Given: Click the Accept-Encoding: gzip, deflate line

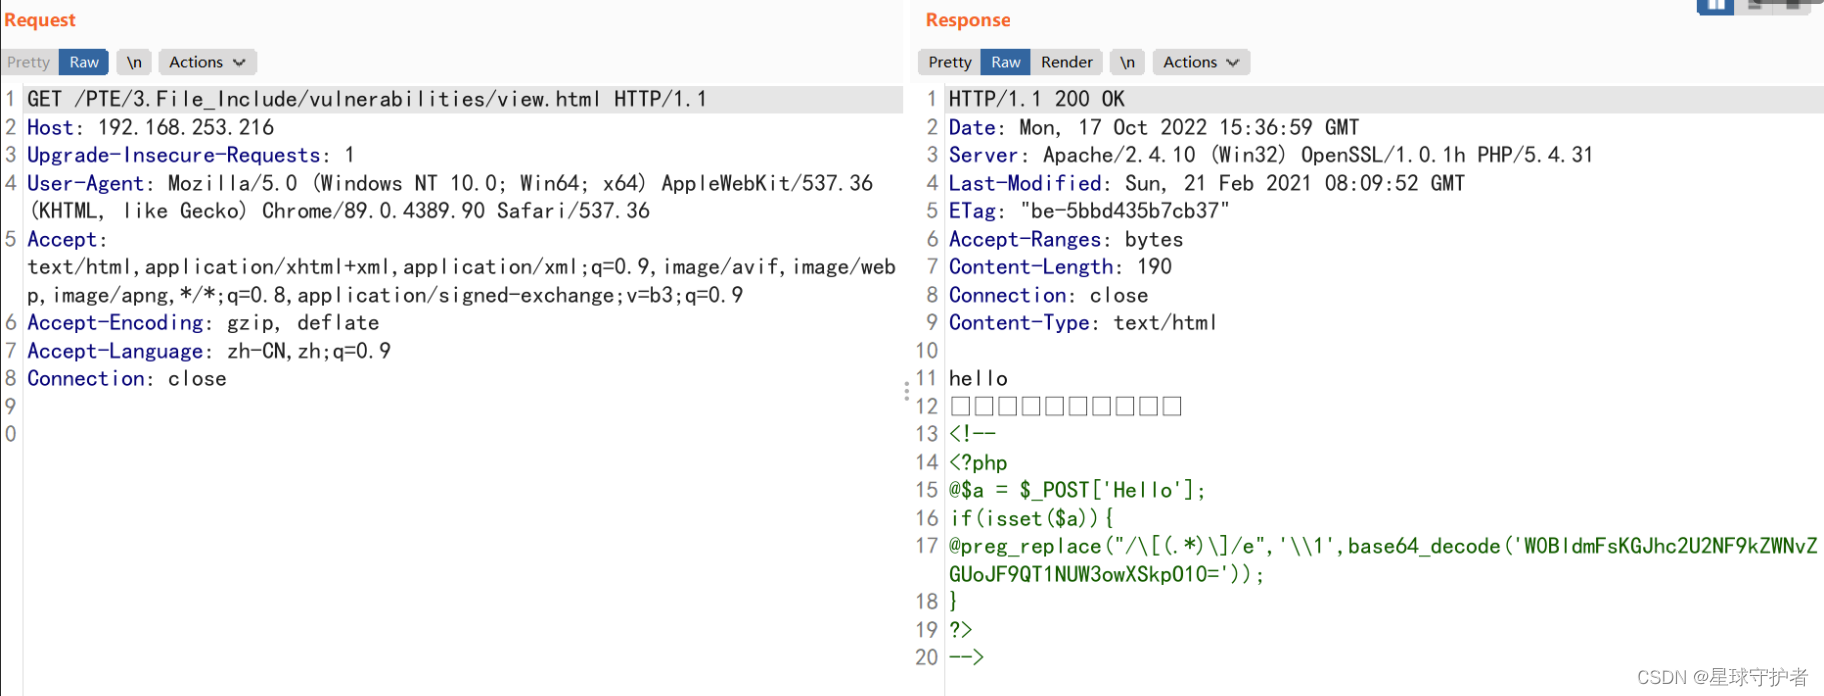Looking at the screenshot, I should (x=203, y=323).
